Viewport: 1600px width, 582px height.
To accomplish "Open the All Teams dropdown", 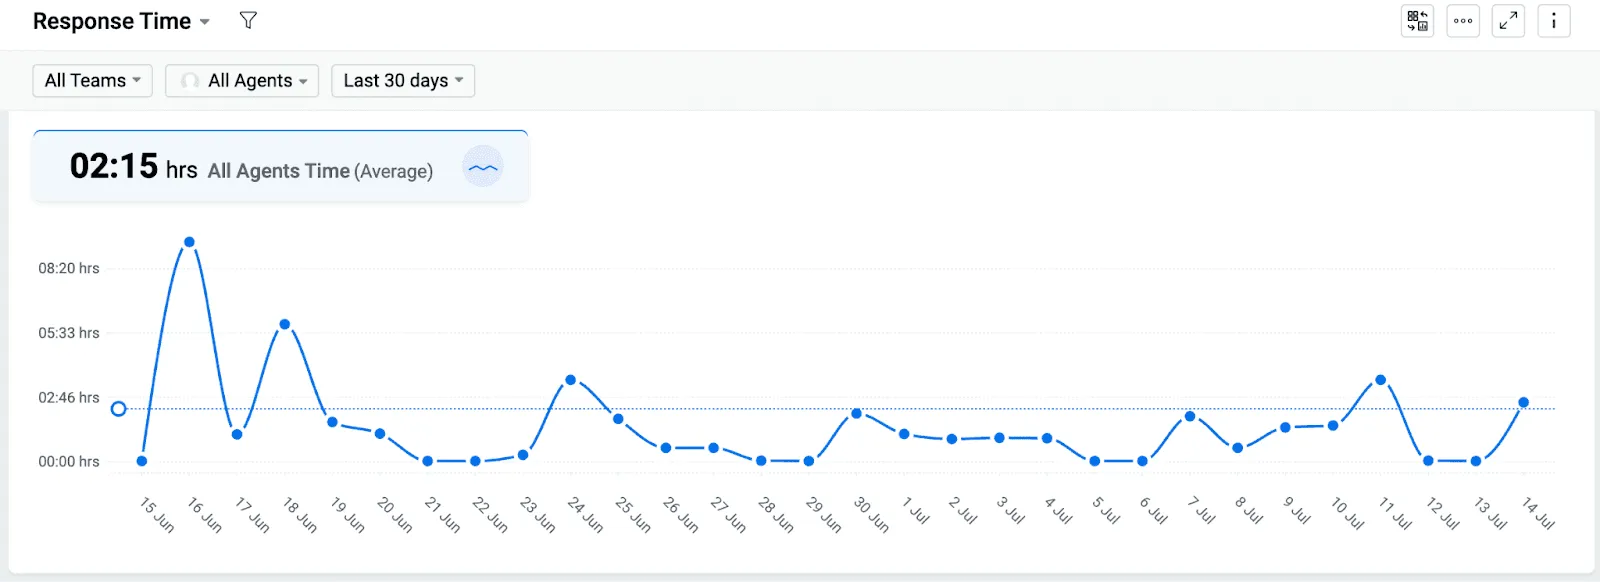I will click(x=92, y=80).
